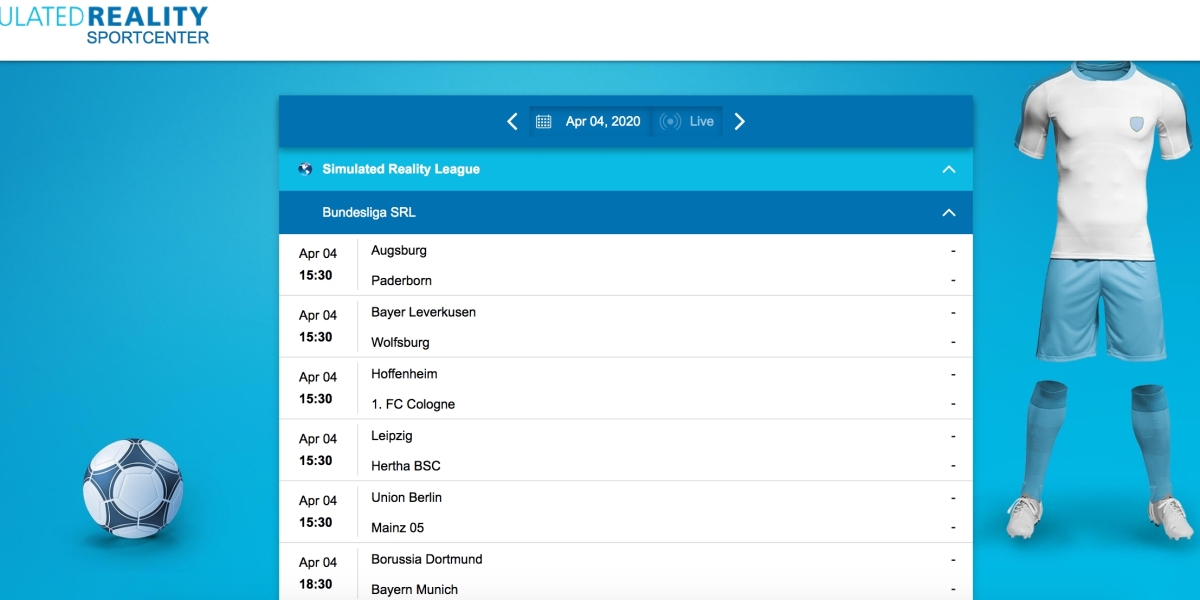Select Union Berlin vs Mainz 05 match

pos(625,513)
